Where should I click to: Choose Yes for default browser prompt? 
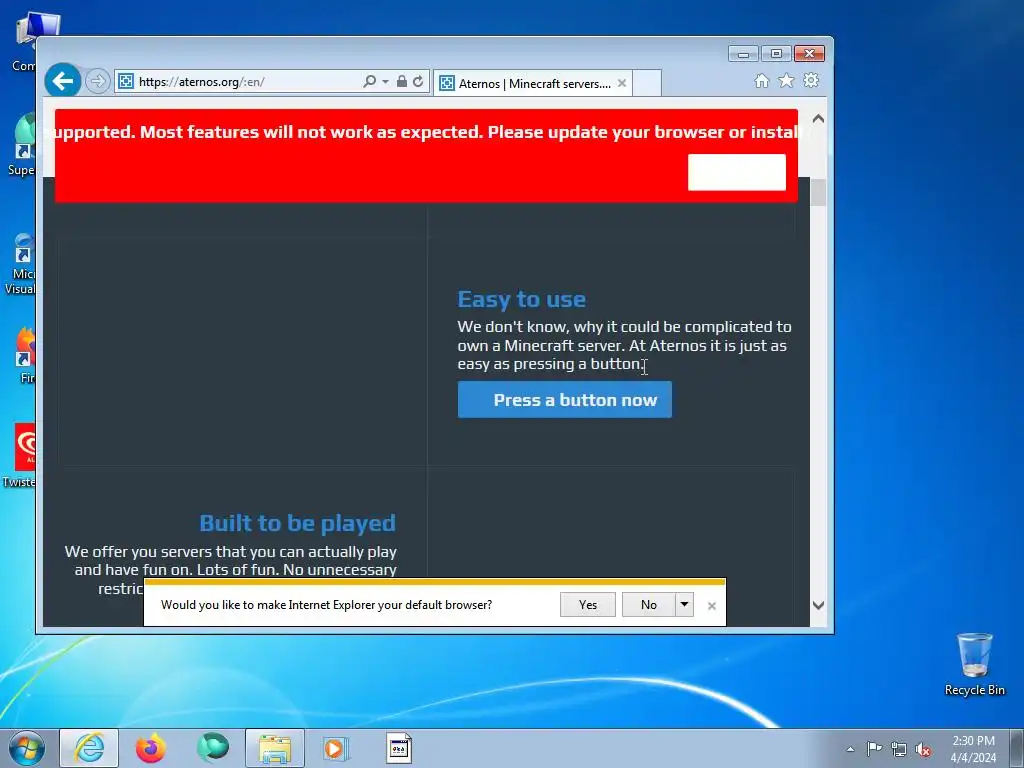click(588, 605)
